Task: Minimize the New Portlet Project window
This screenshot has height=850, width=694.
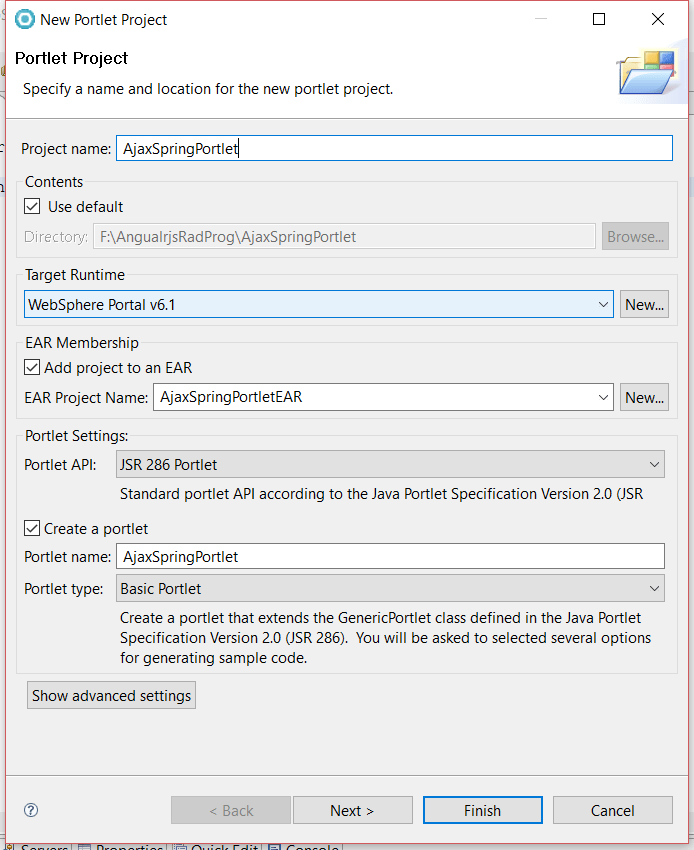Action: (x=541, y=19)
